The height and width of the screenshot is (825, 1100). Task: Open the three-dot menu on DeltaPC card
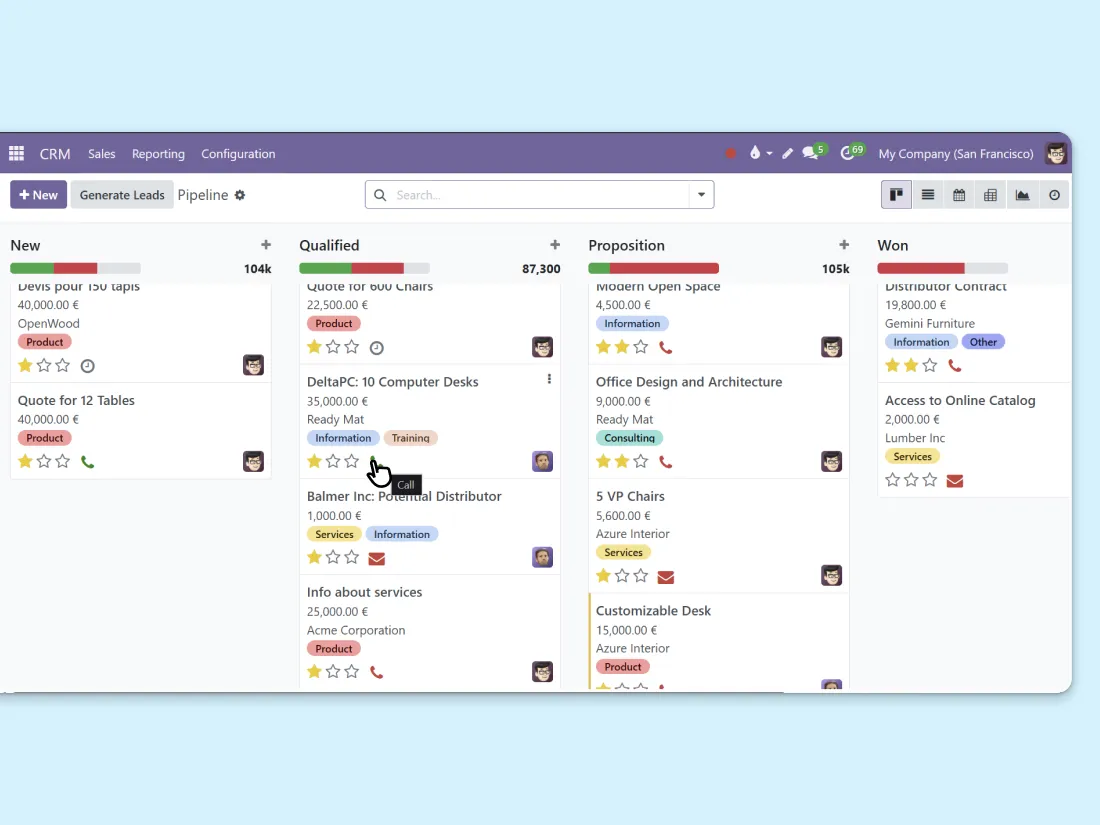pos(549,380)
